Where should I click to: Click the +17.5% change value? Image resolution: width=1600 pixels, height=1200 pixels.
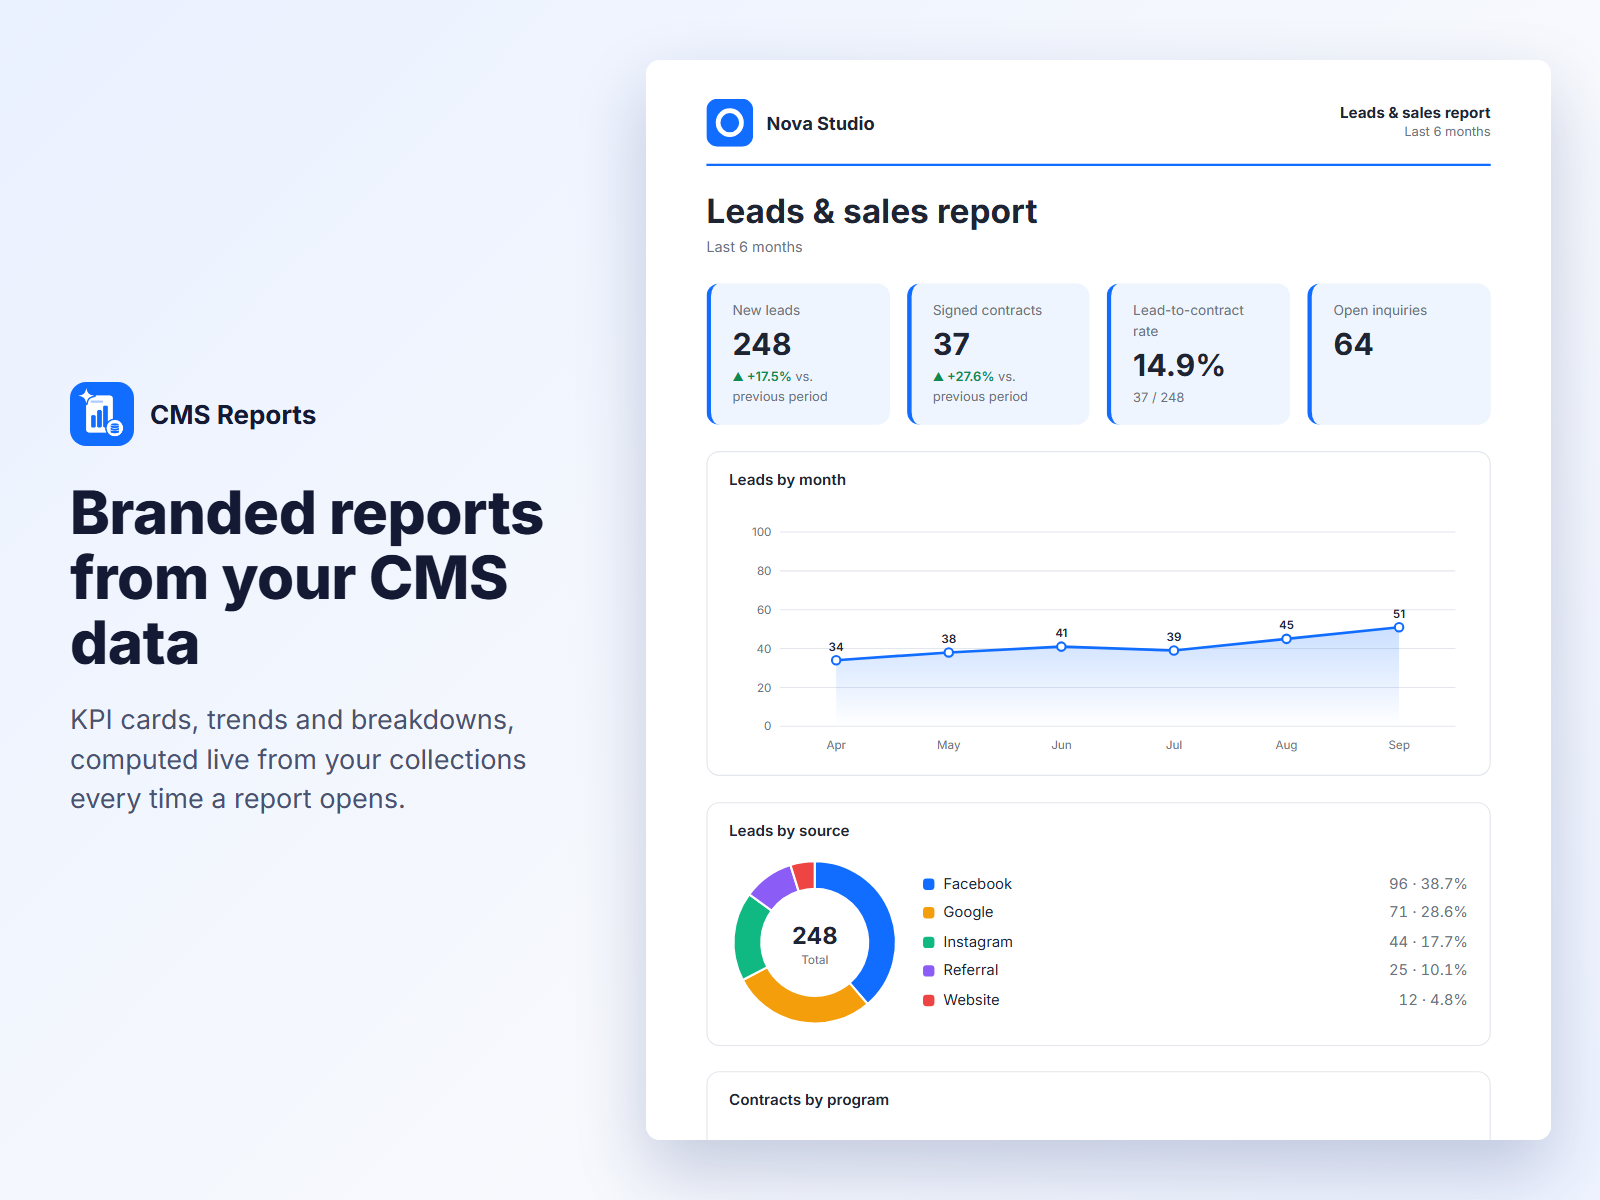[x=769, y=377]
